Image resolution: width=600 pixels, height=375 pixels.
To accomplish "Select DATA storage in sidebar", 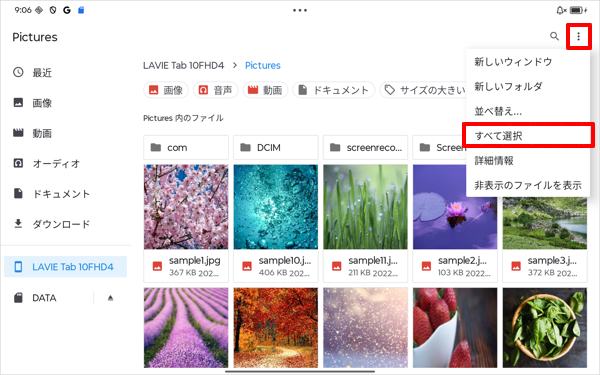I will tap(44, 298).
